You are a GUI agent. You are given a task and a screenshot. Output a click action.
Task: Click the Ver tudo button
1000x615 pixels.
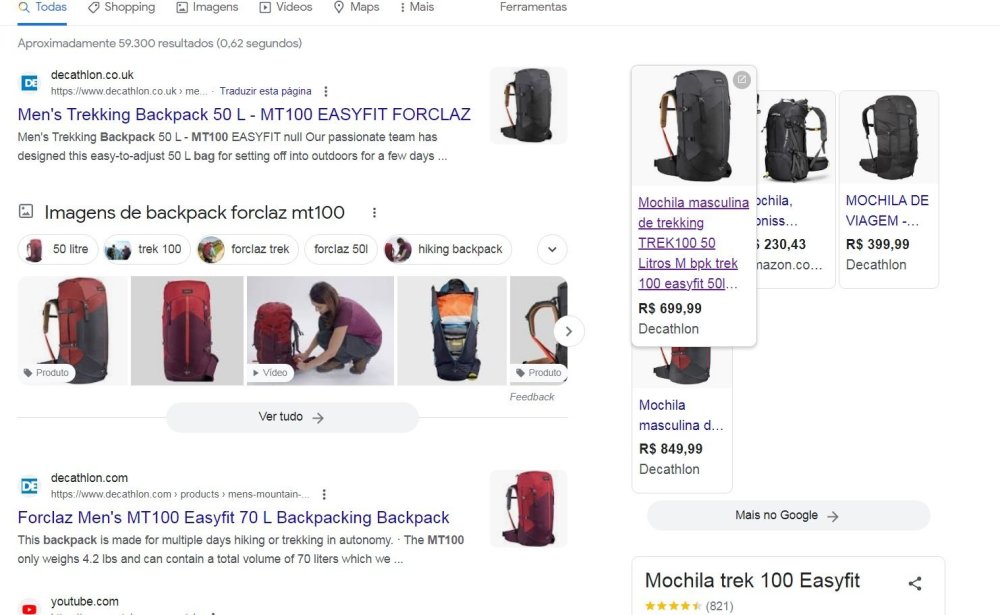[292, 417]
